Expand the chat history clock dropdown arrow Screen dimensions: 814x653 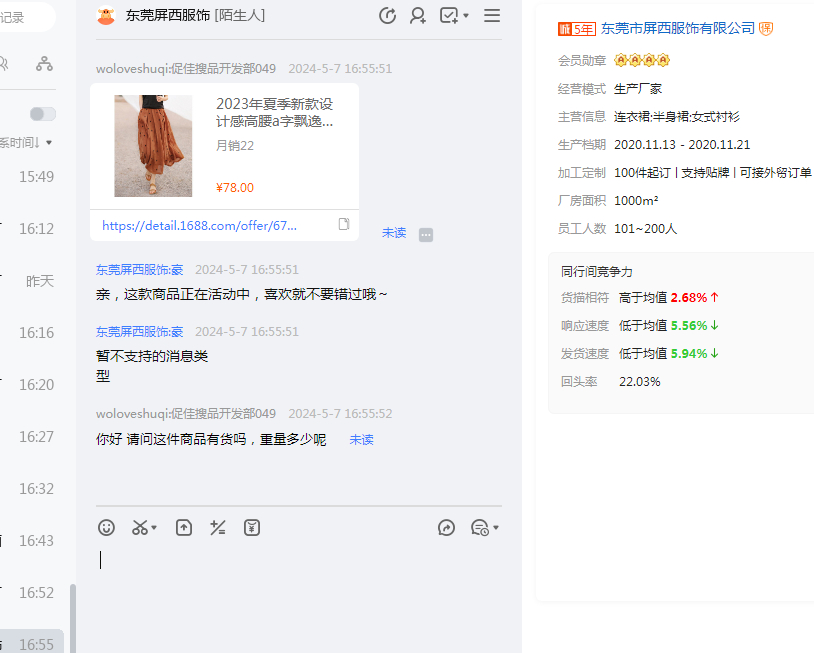coord(496,528)
